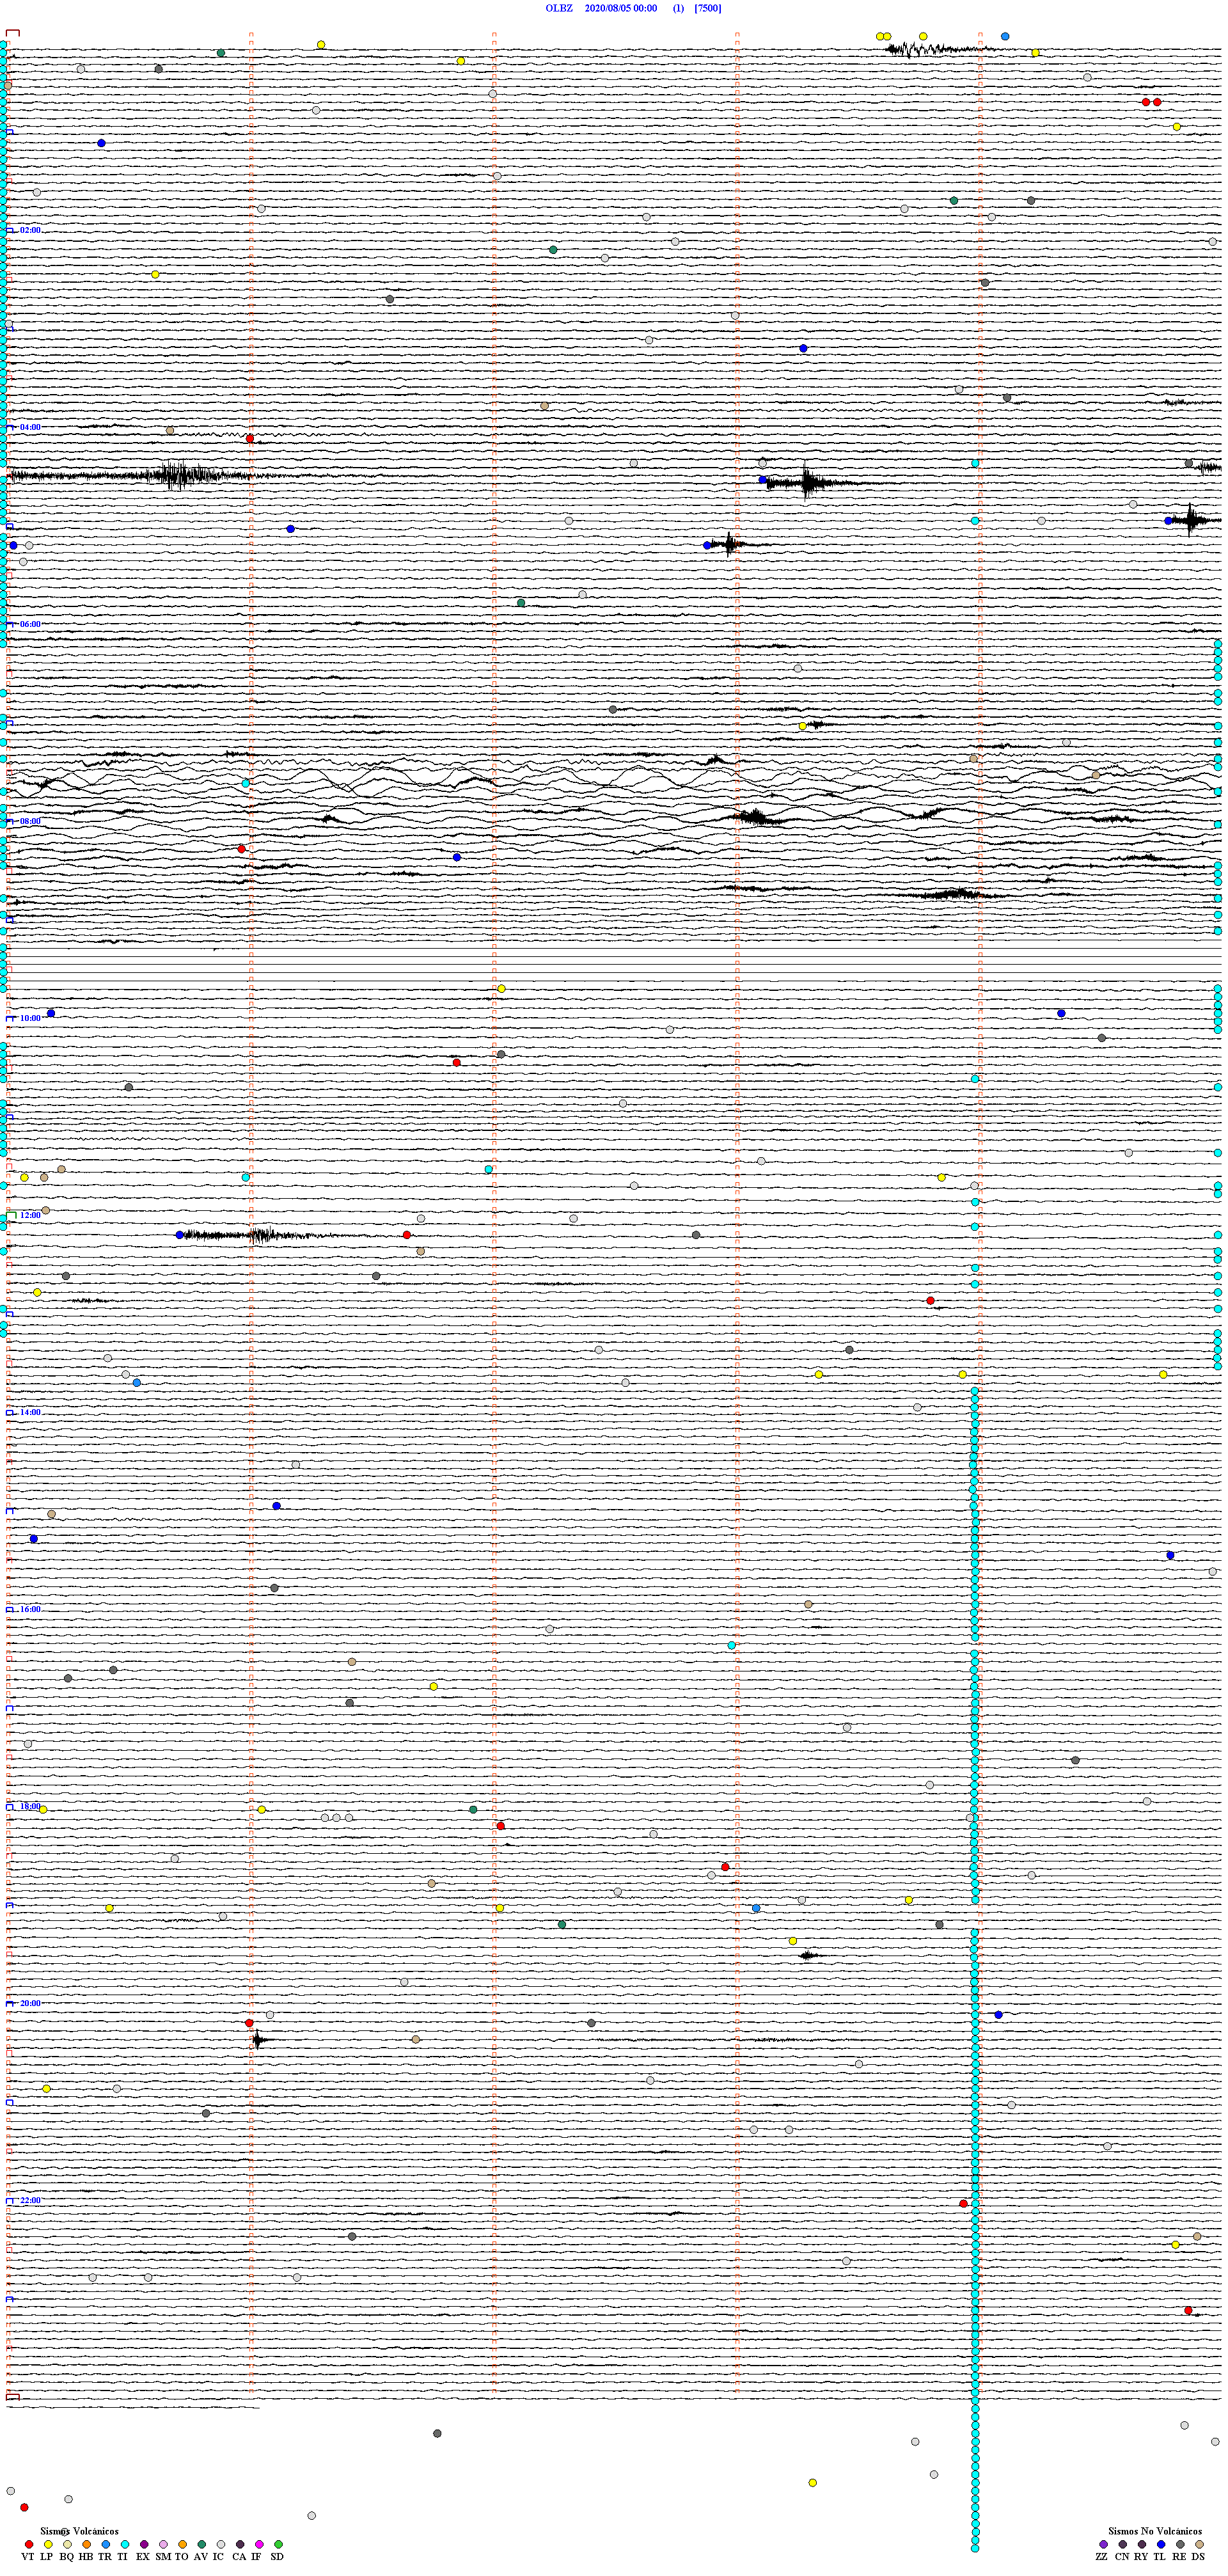Select the 16:00 time label

[30, 1609]
